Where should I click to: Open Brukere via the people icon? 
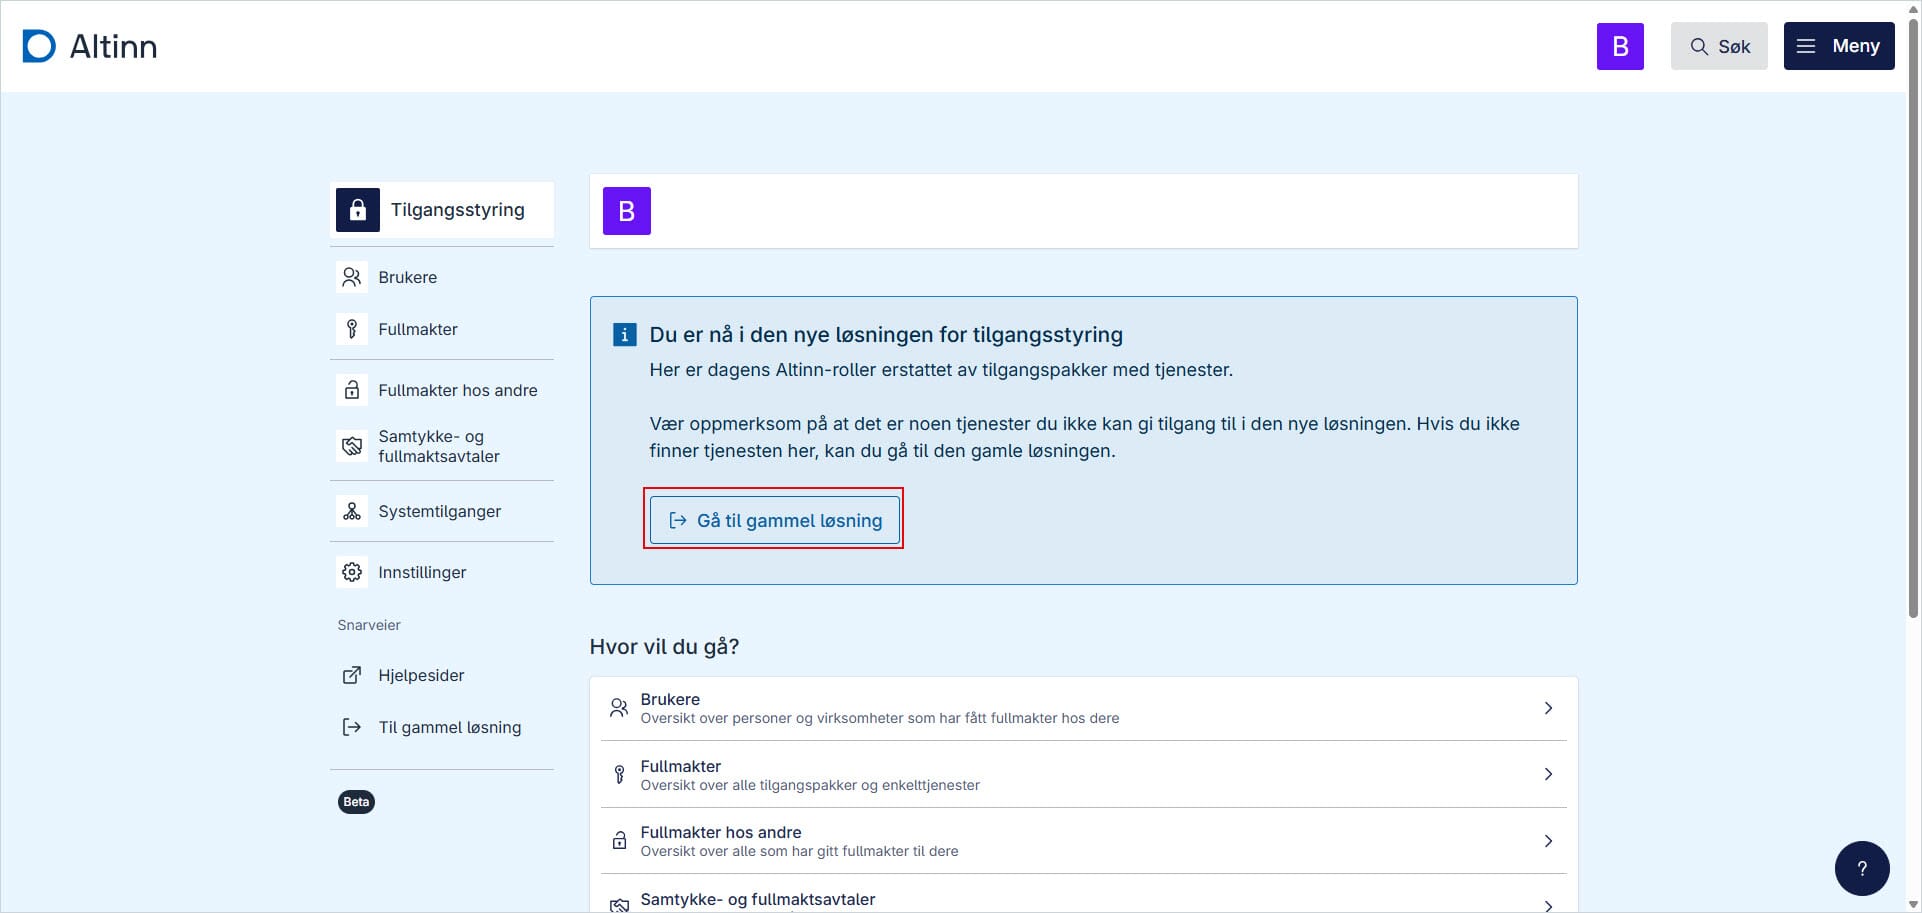coord(351,277)
